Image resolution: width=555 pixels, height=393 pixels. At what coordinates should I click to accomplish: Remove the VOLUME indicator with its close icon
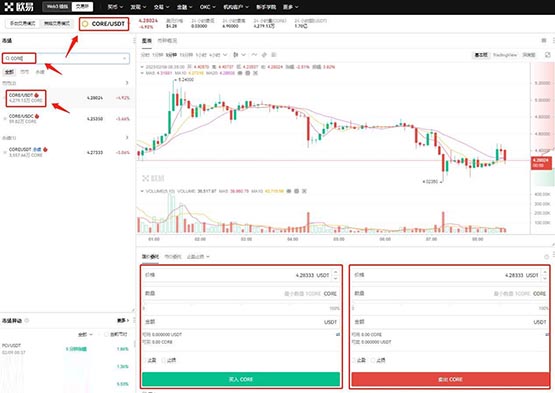pyautogui.click(x=304, y=191)
